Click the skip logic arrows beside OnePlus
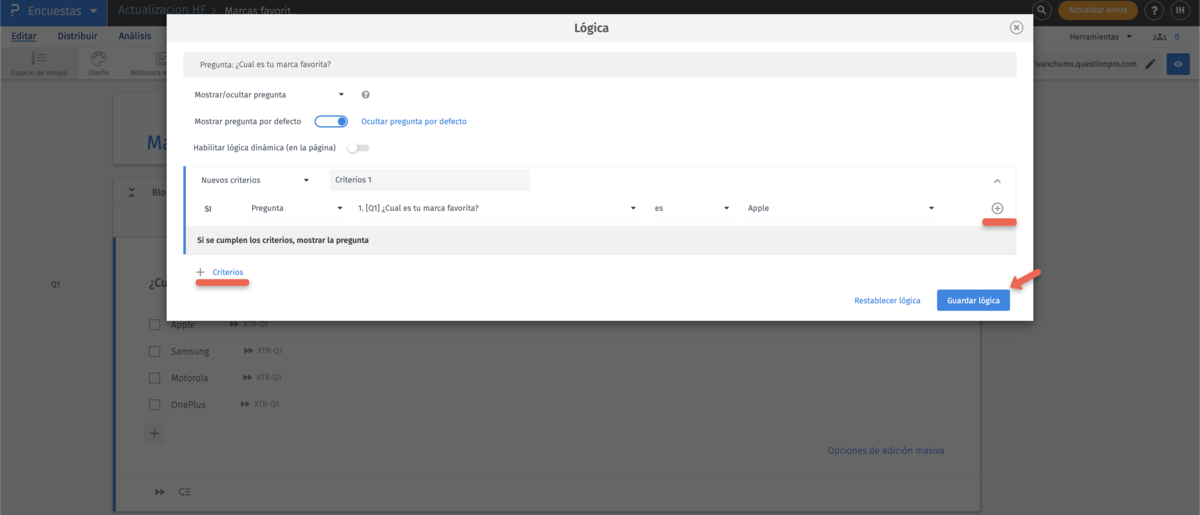The image size is (1200, 515). [246, 404]
